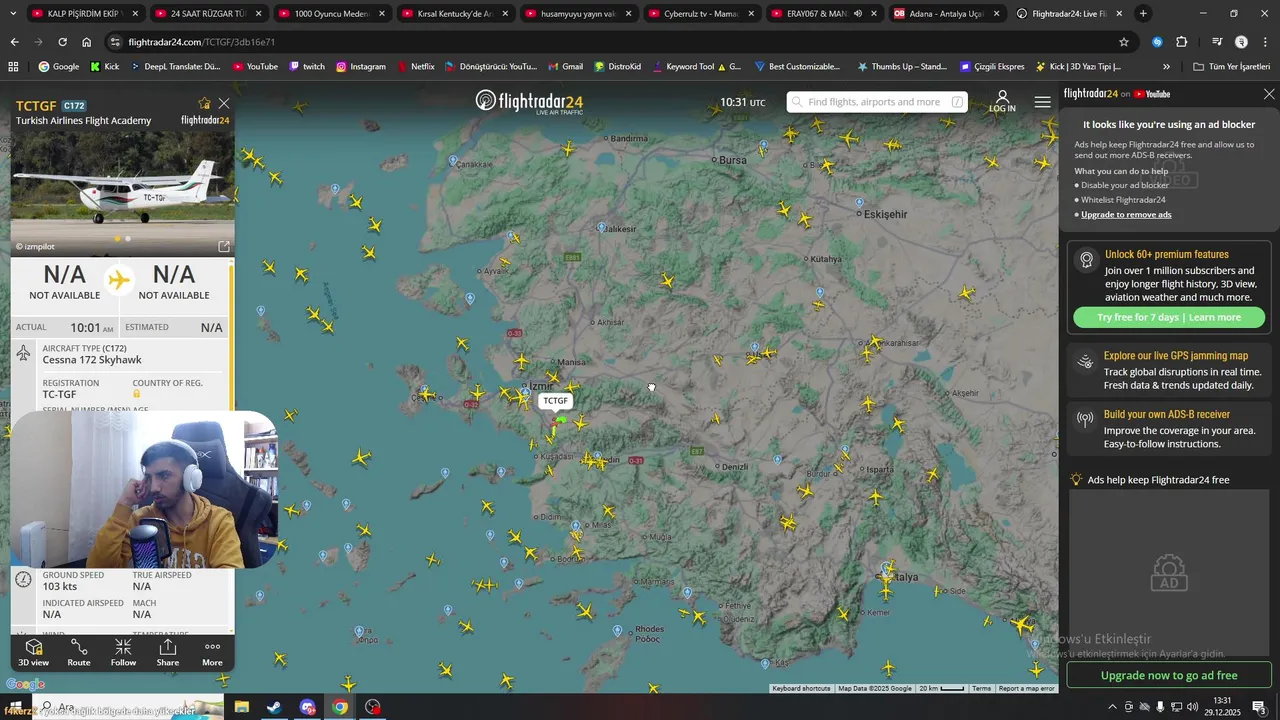Screen dimensions: 1280x720
Task: Open the 3D view for TCTGF
Action: point(33,652)
